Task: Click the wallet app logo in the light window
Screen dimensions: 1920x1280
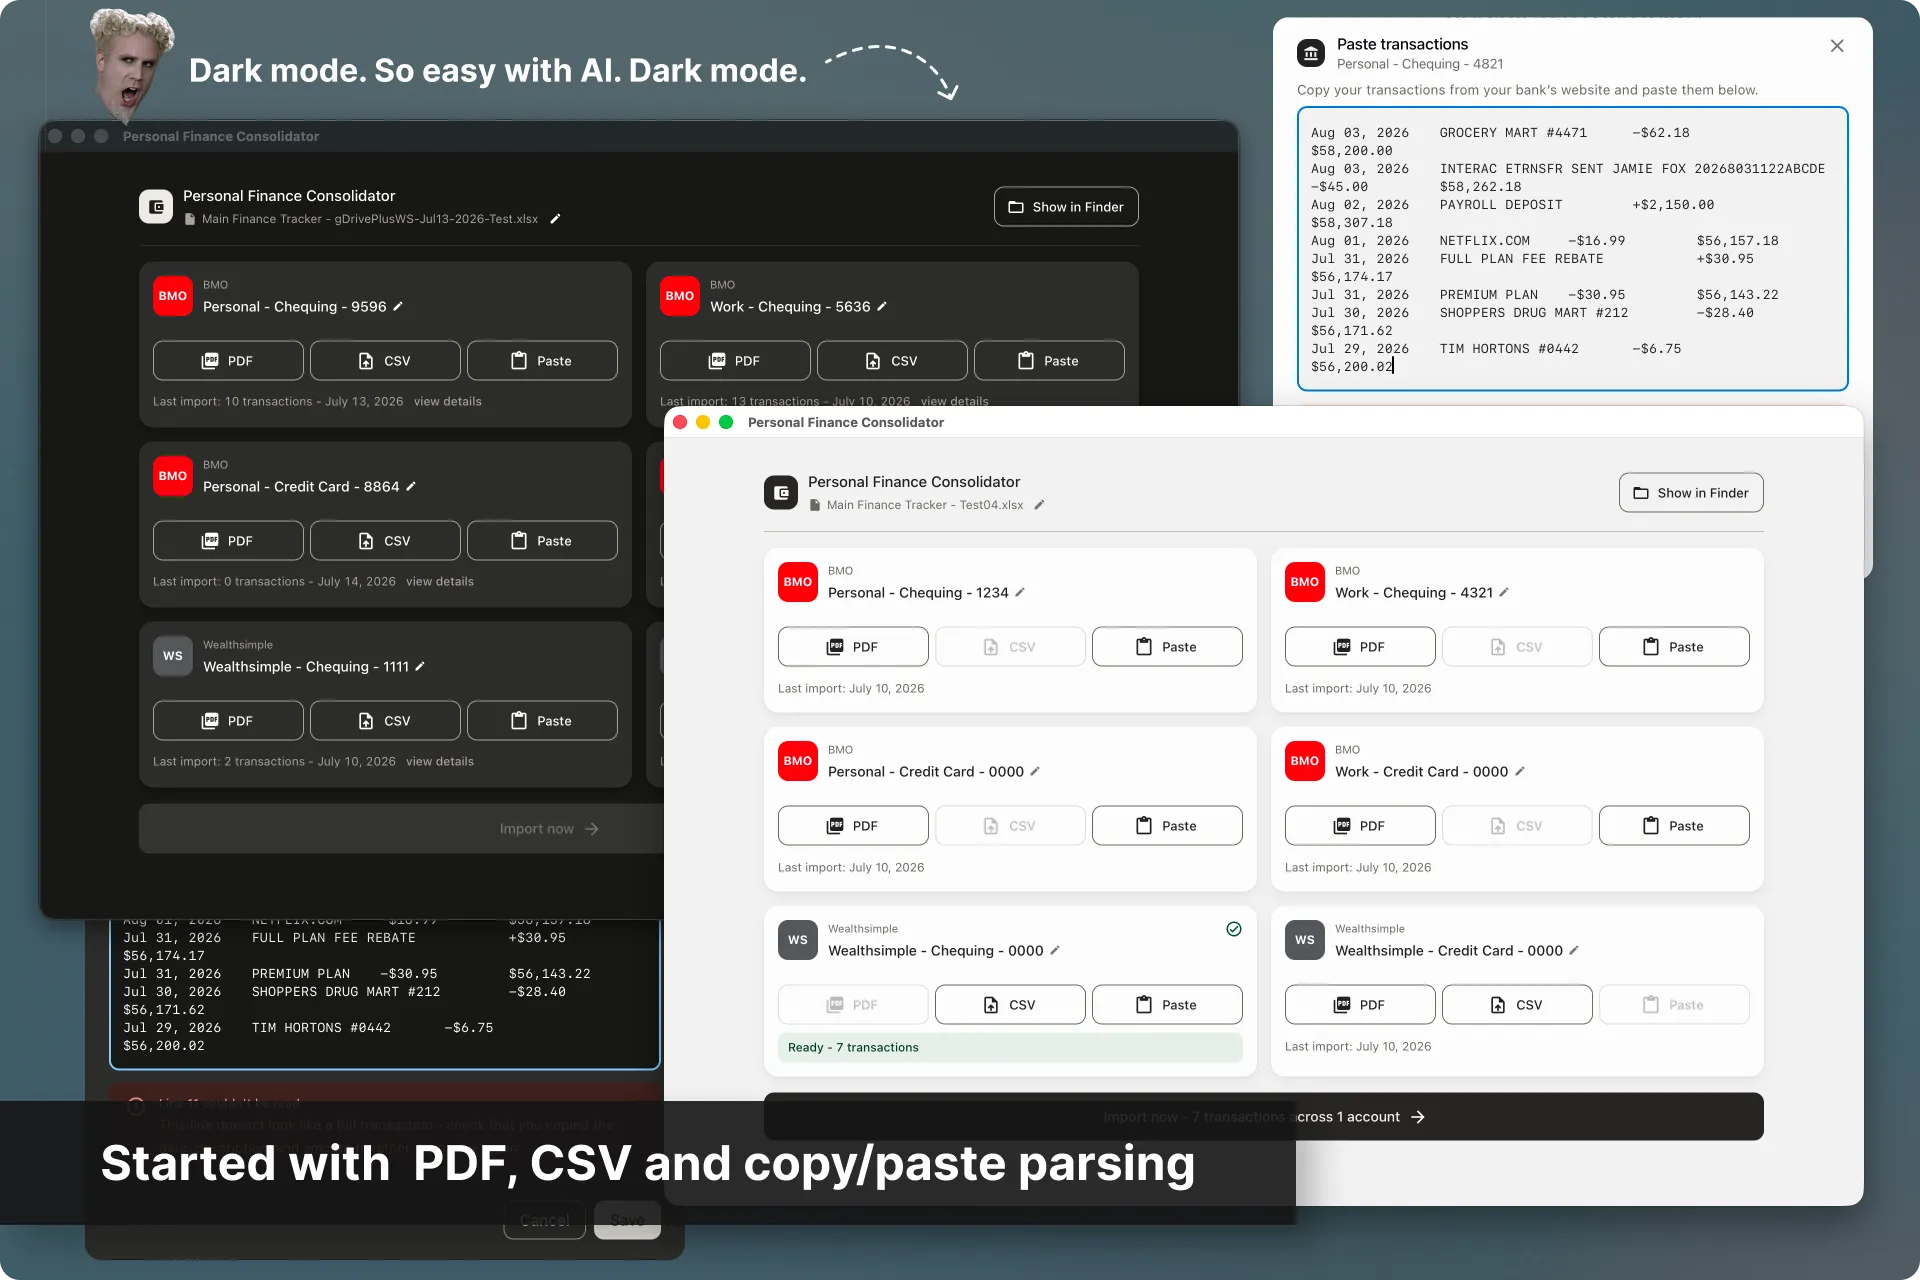Action: [781, 493]
